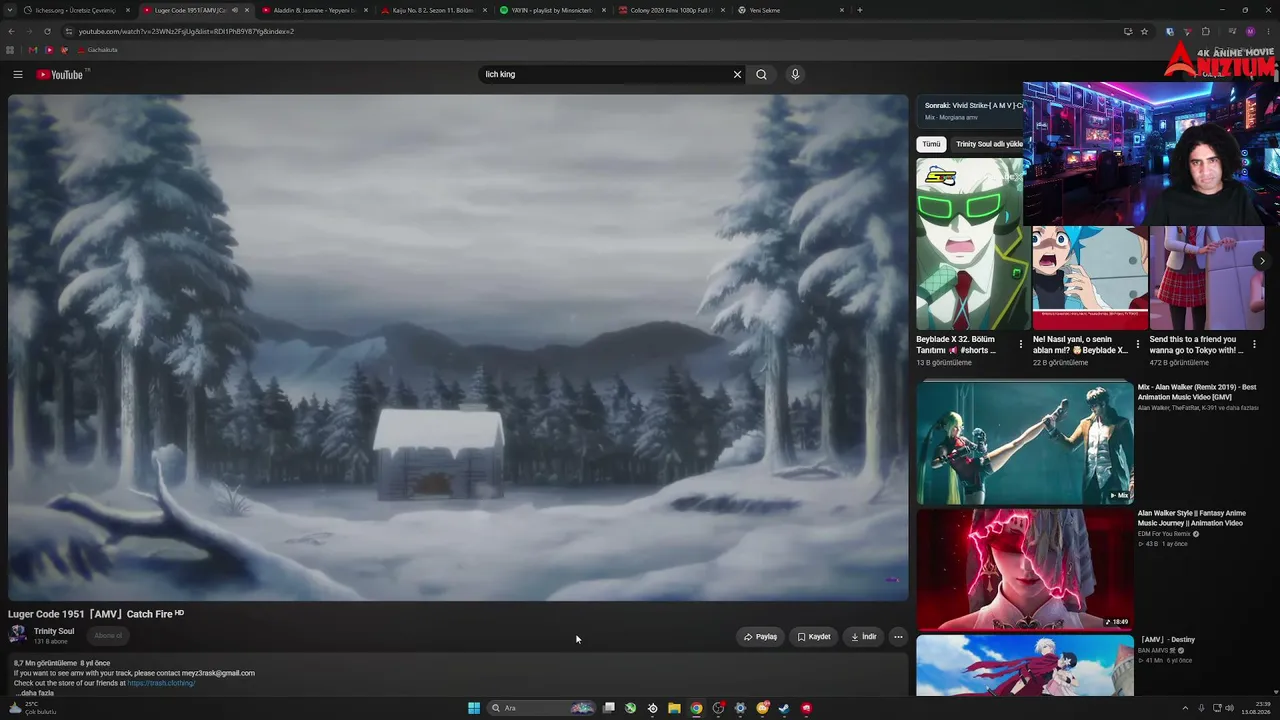Open the weather widget showing 25°C
This screenshot has height=720, width=1280.
coord(31,708)
